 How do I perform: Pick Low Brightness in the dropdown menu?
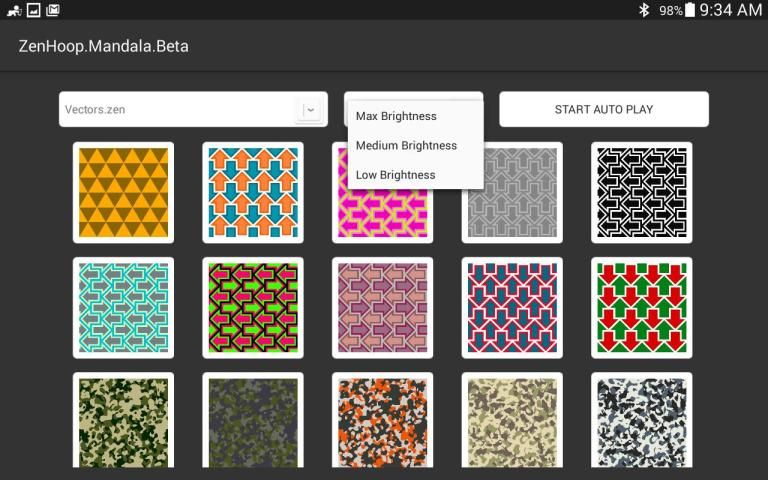pos(396,174)
